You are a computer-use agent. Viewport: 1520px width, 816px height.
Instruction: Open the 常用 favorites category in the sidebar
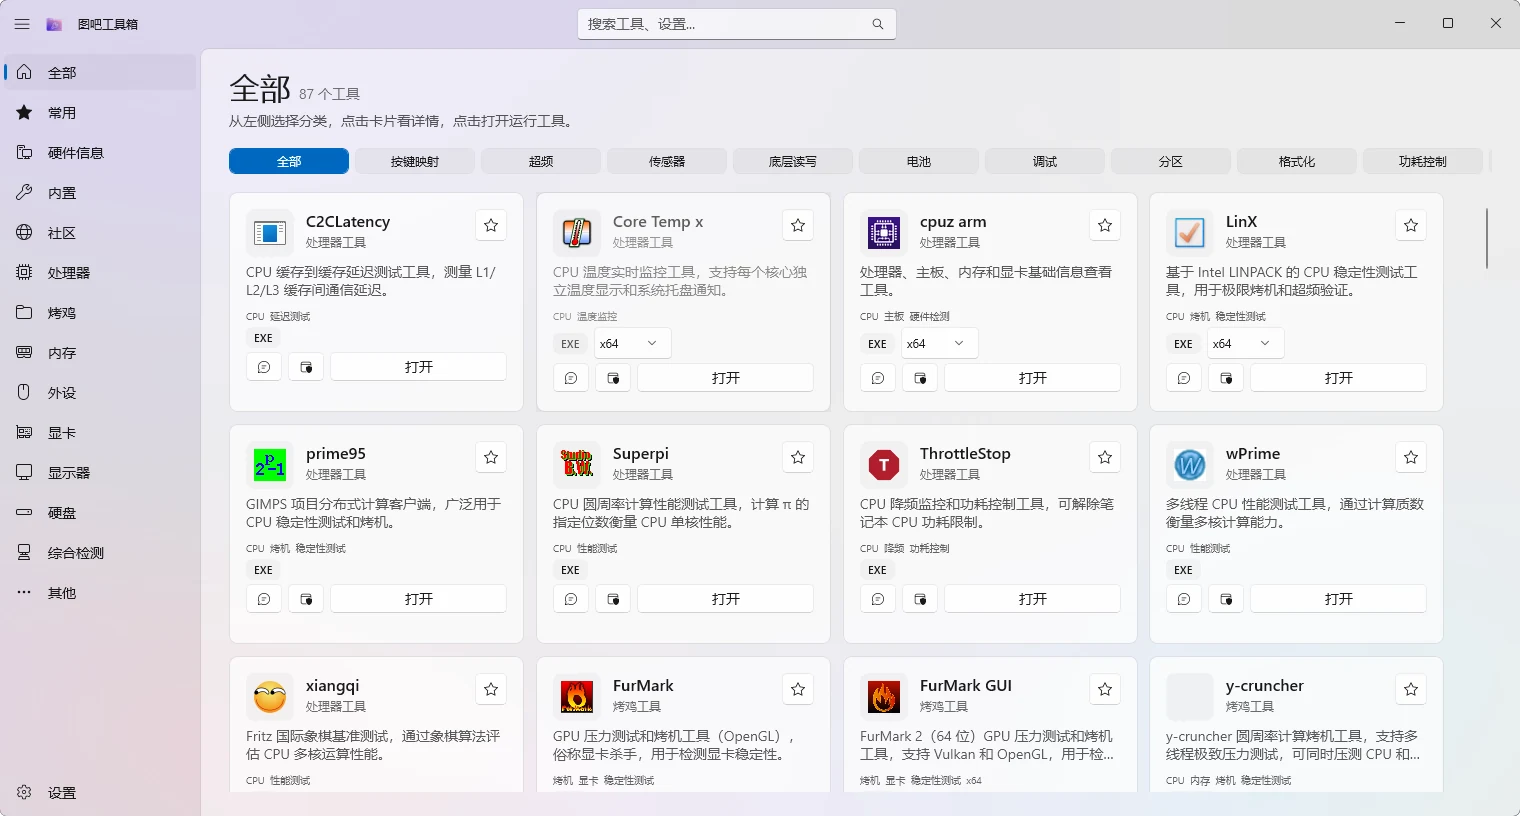pos(100,113)
